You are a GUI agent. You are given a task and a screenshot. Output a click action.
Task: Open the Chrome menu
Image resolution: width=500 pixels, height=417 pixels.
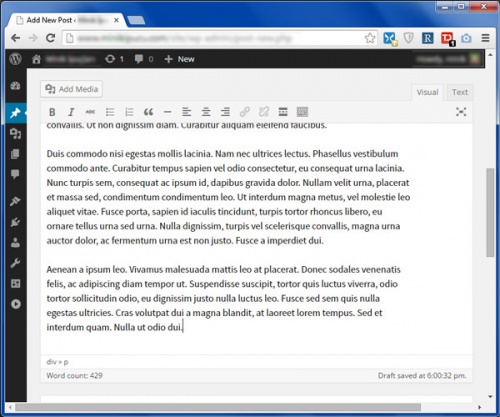tap(485, 38)
